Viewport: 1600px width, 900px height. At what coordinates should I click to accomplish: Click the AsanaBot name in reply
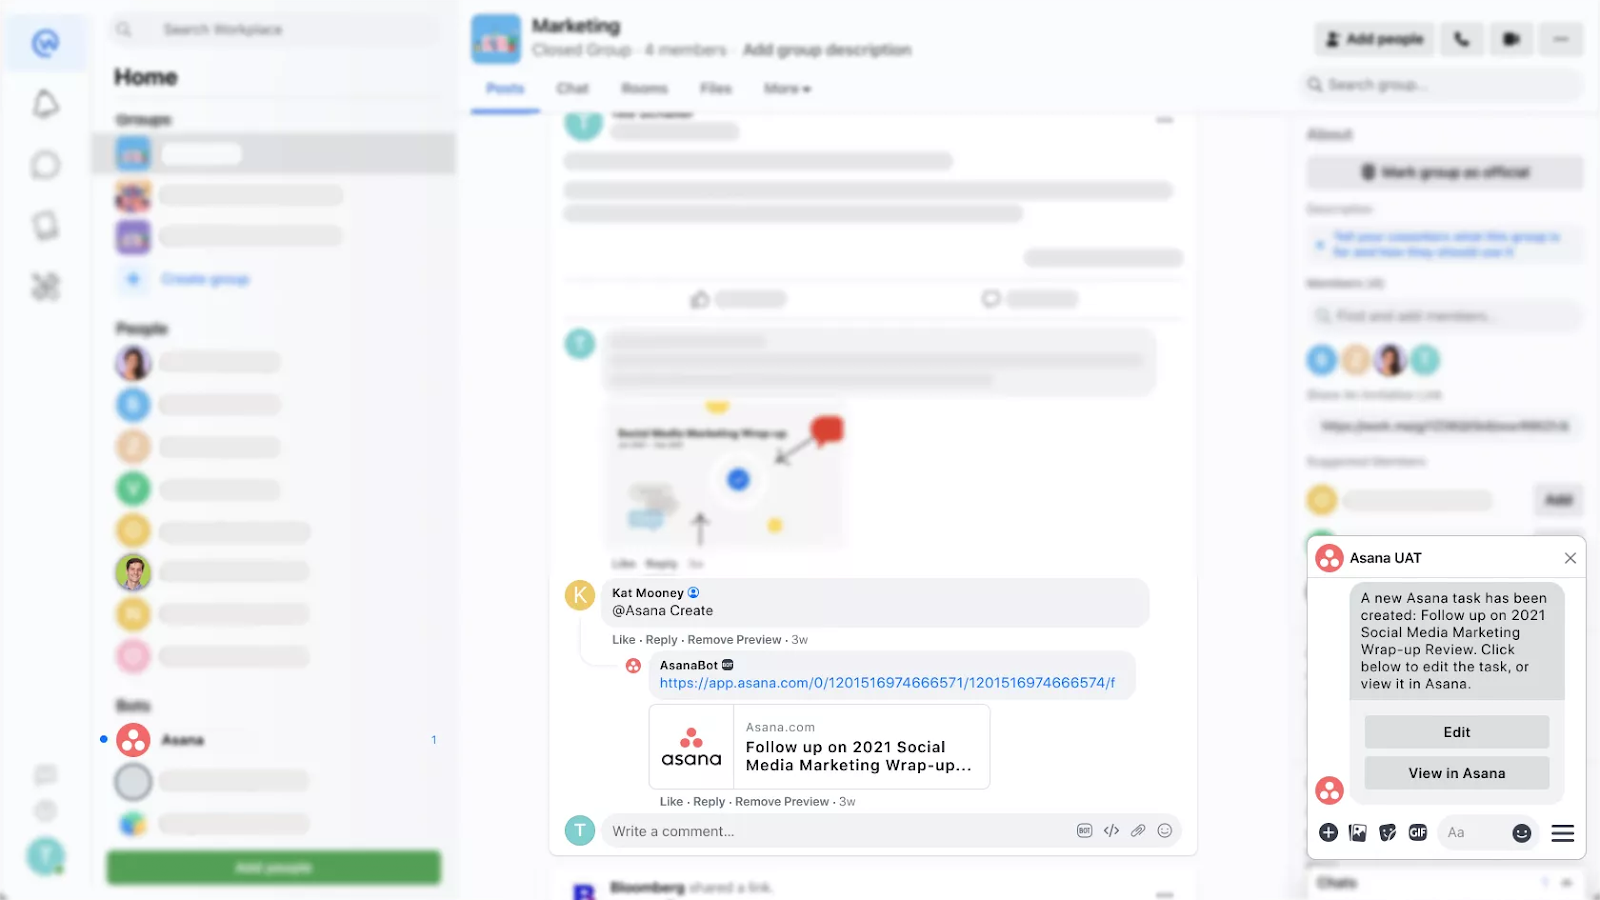click(689, 665)
